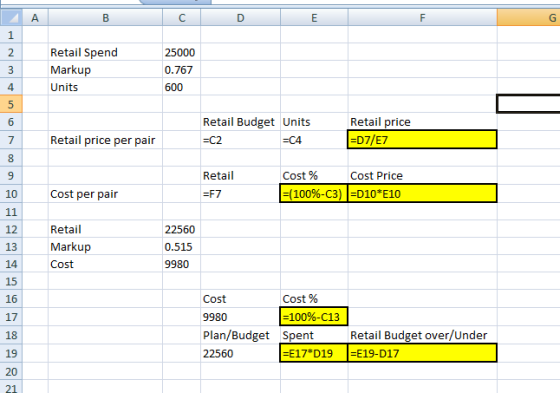Click the Cost label in row 14
Viewport: 560px width, 393px height.
point(105,264)
